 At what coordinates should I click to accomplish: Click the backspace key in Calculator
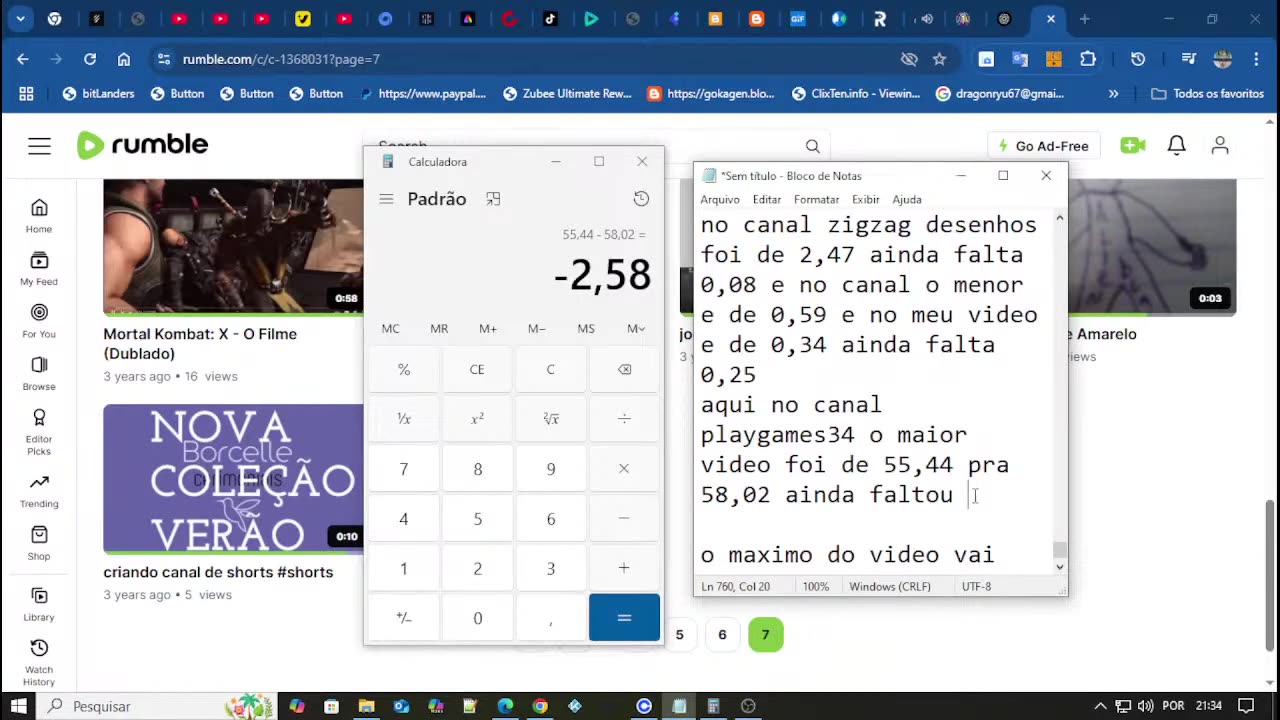coord(624,370)
